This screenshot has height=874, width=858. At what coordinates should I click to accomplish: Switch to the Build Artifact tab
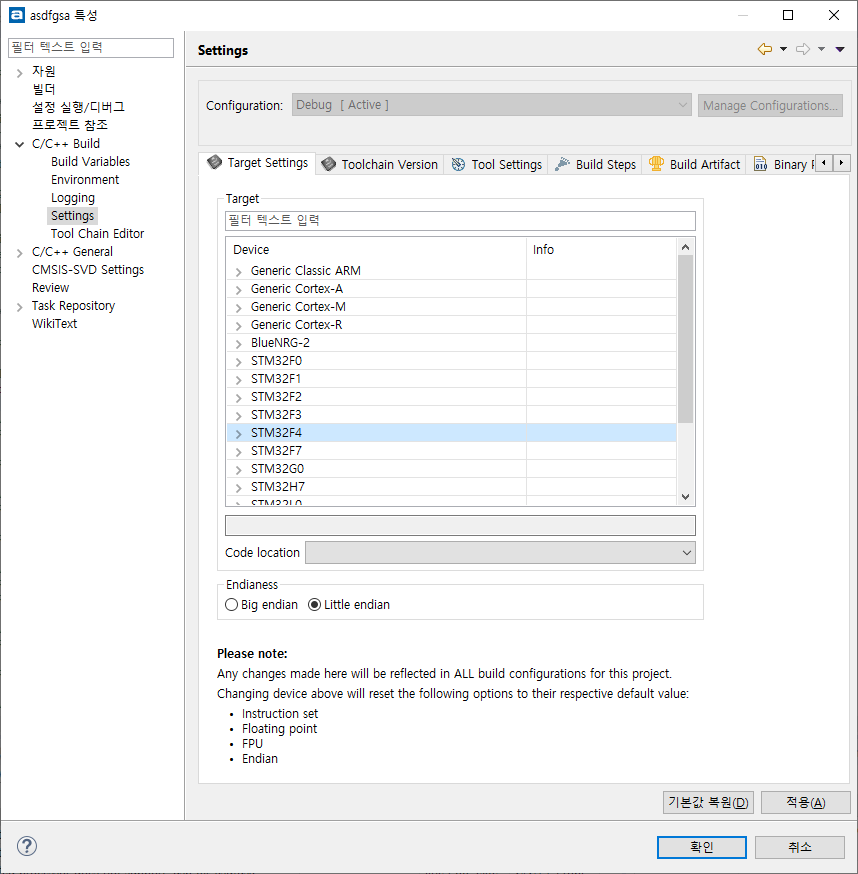coord(694,164)
